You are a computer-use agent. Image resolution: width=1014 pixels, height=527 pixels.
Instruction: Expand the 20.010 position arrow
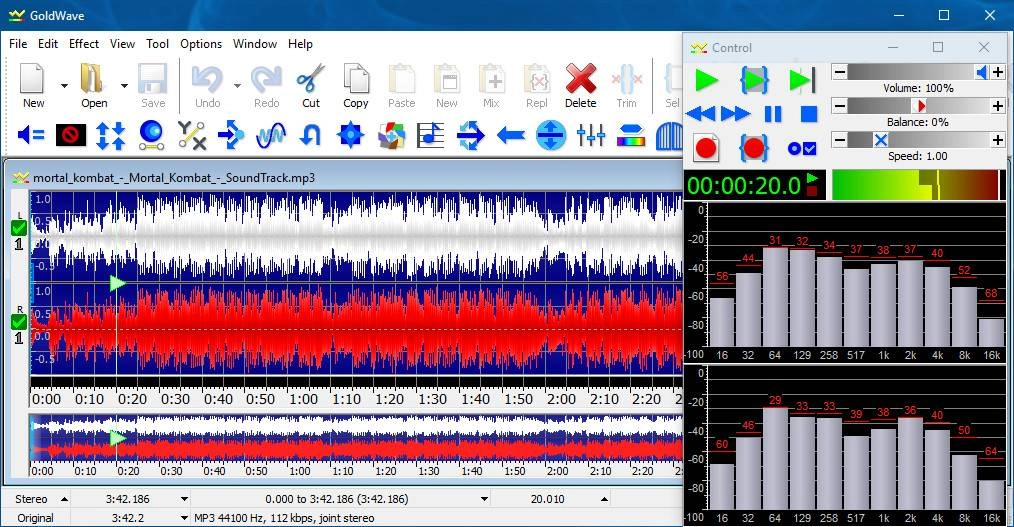click(604, 499)
